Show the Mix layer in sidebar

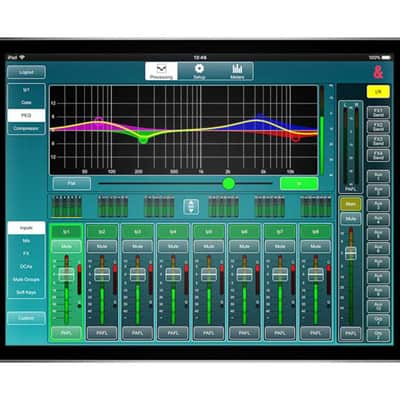pyautogui.click(x=26, y=241)
